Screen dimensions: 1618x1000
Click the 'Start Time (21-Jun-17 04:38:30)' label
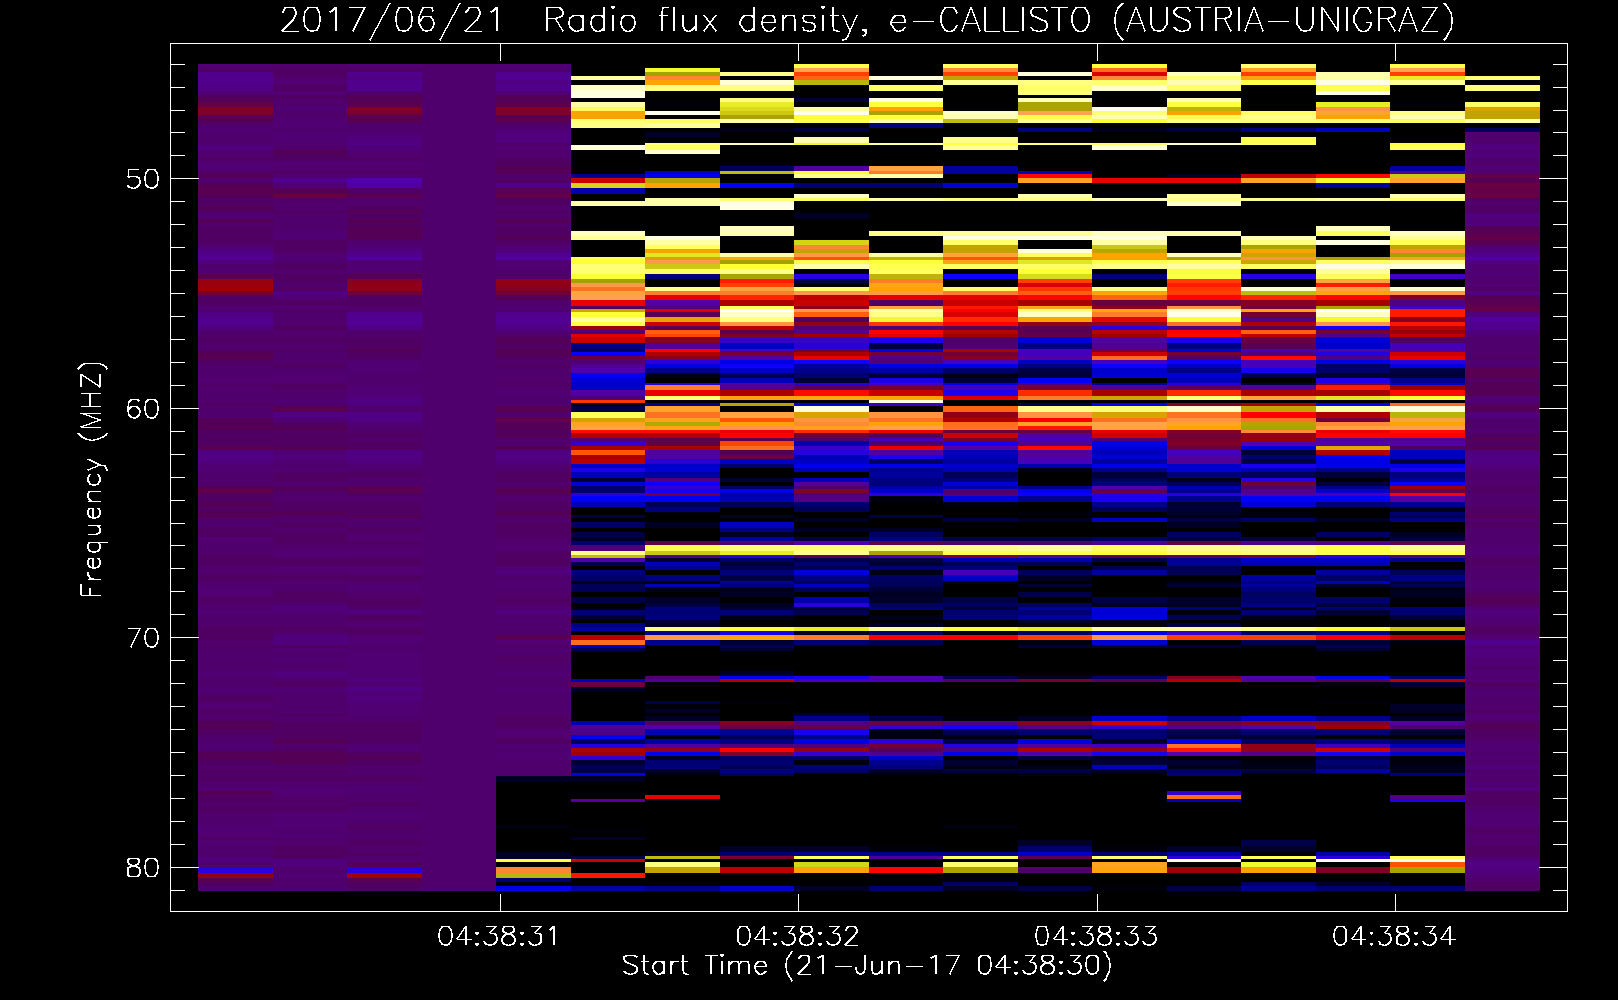click(x=867, y=966)
